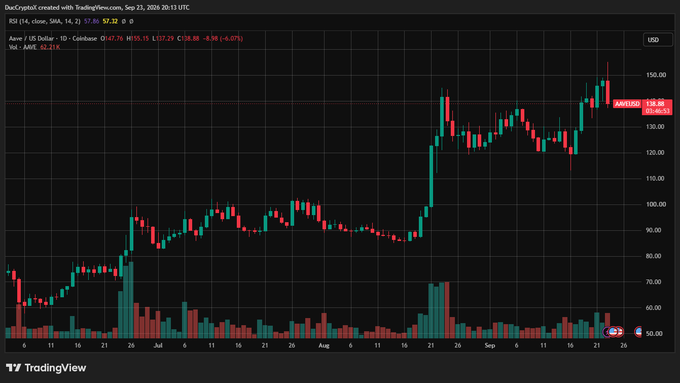Open the Aave / US Dollar symbol title

tap(53, 38)
